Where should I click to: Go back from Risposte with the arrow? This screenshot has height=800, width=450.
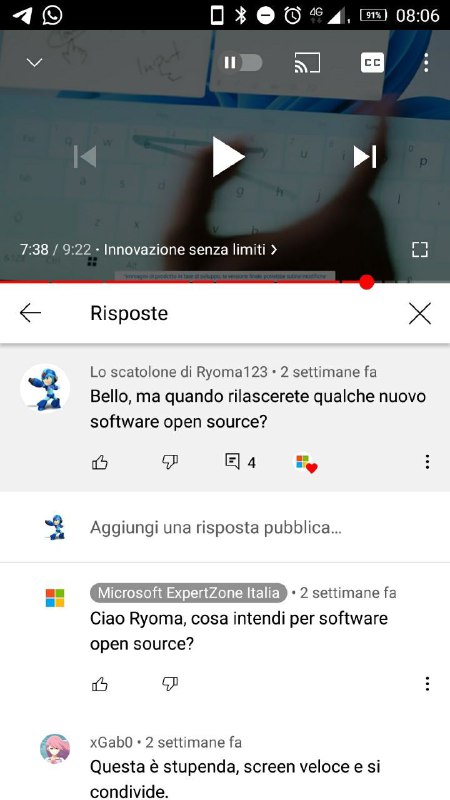tap(30, 313)
